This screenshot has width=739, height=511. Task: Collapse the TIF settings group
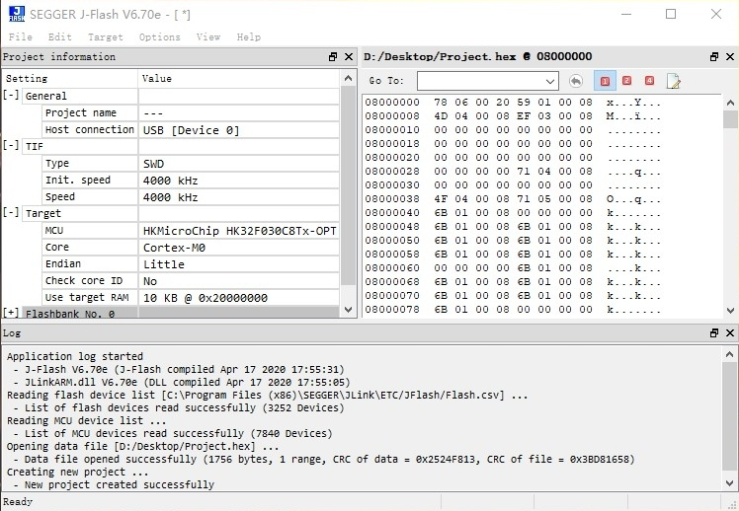pos(11,146)
